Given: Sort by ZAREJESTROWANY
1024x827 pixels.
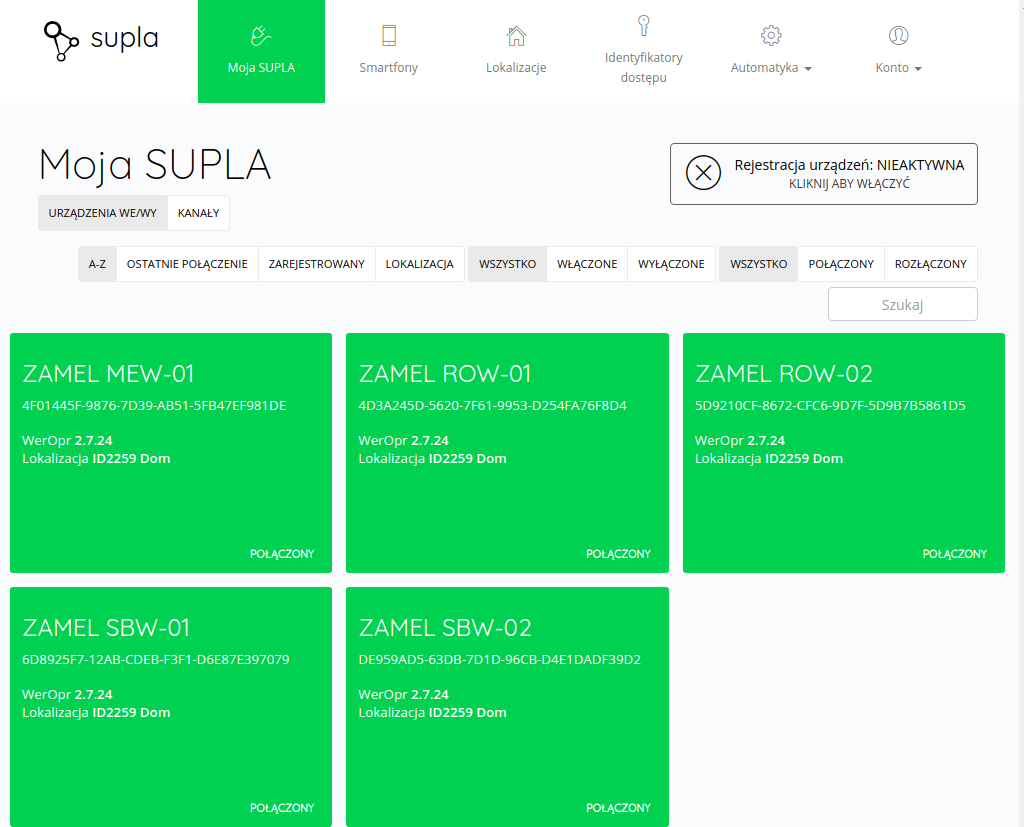Looking at the screenshot, I should click(316, 264).
